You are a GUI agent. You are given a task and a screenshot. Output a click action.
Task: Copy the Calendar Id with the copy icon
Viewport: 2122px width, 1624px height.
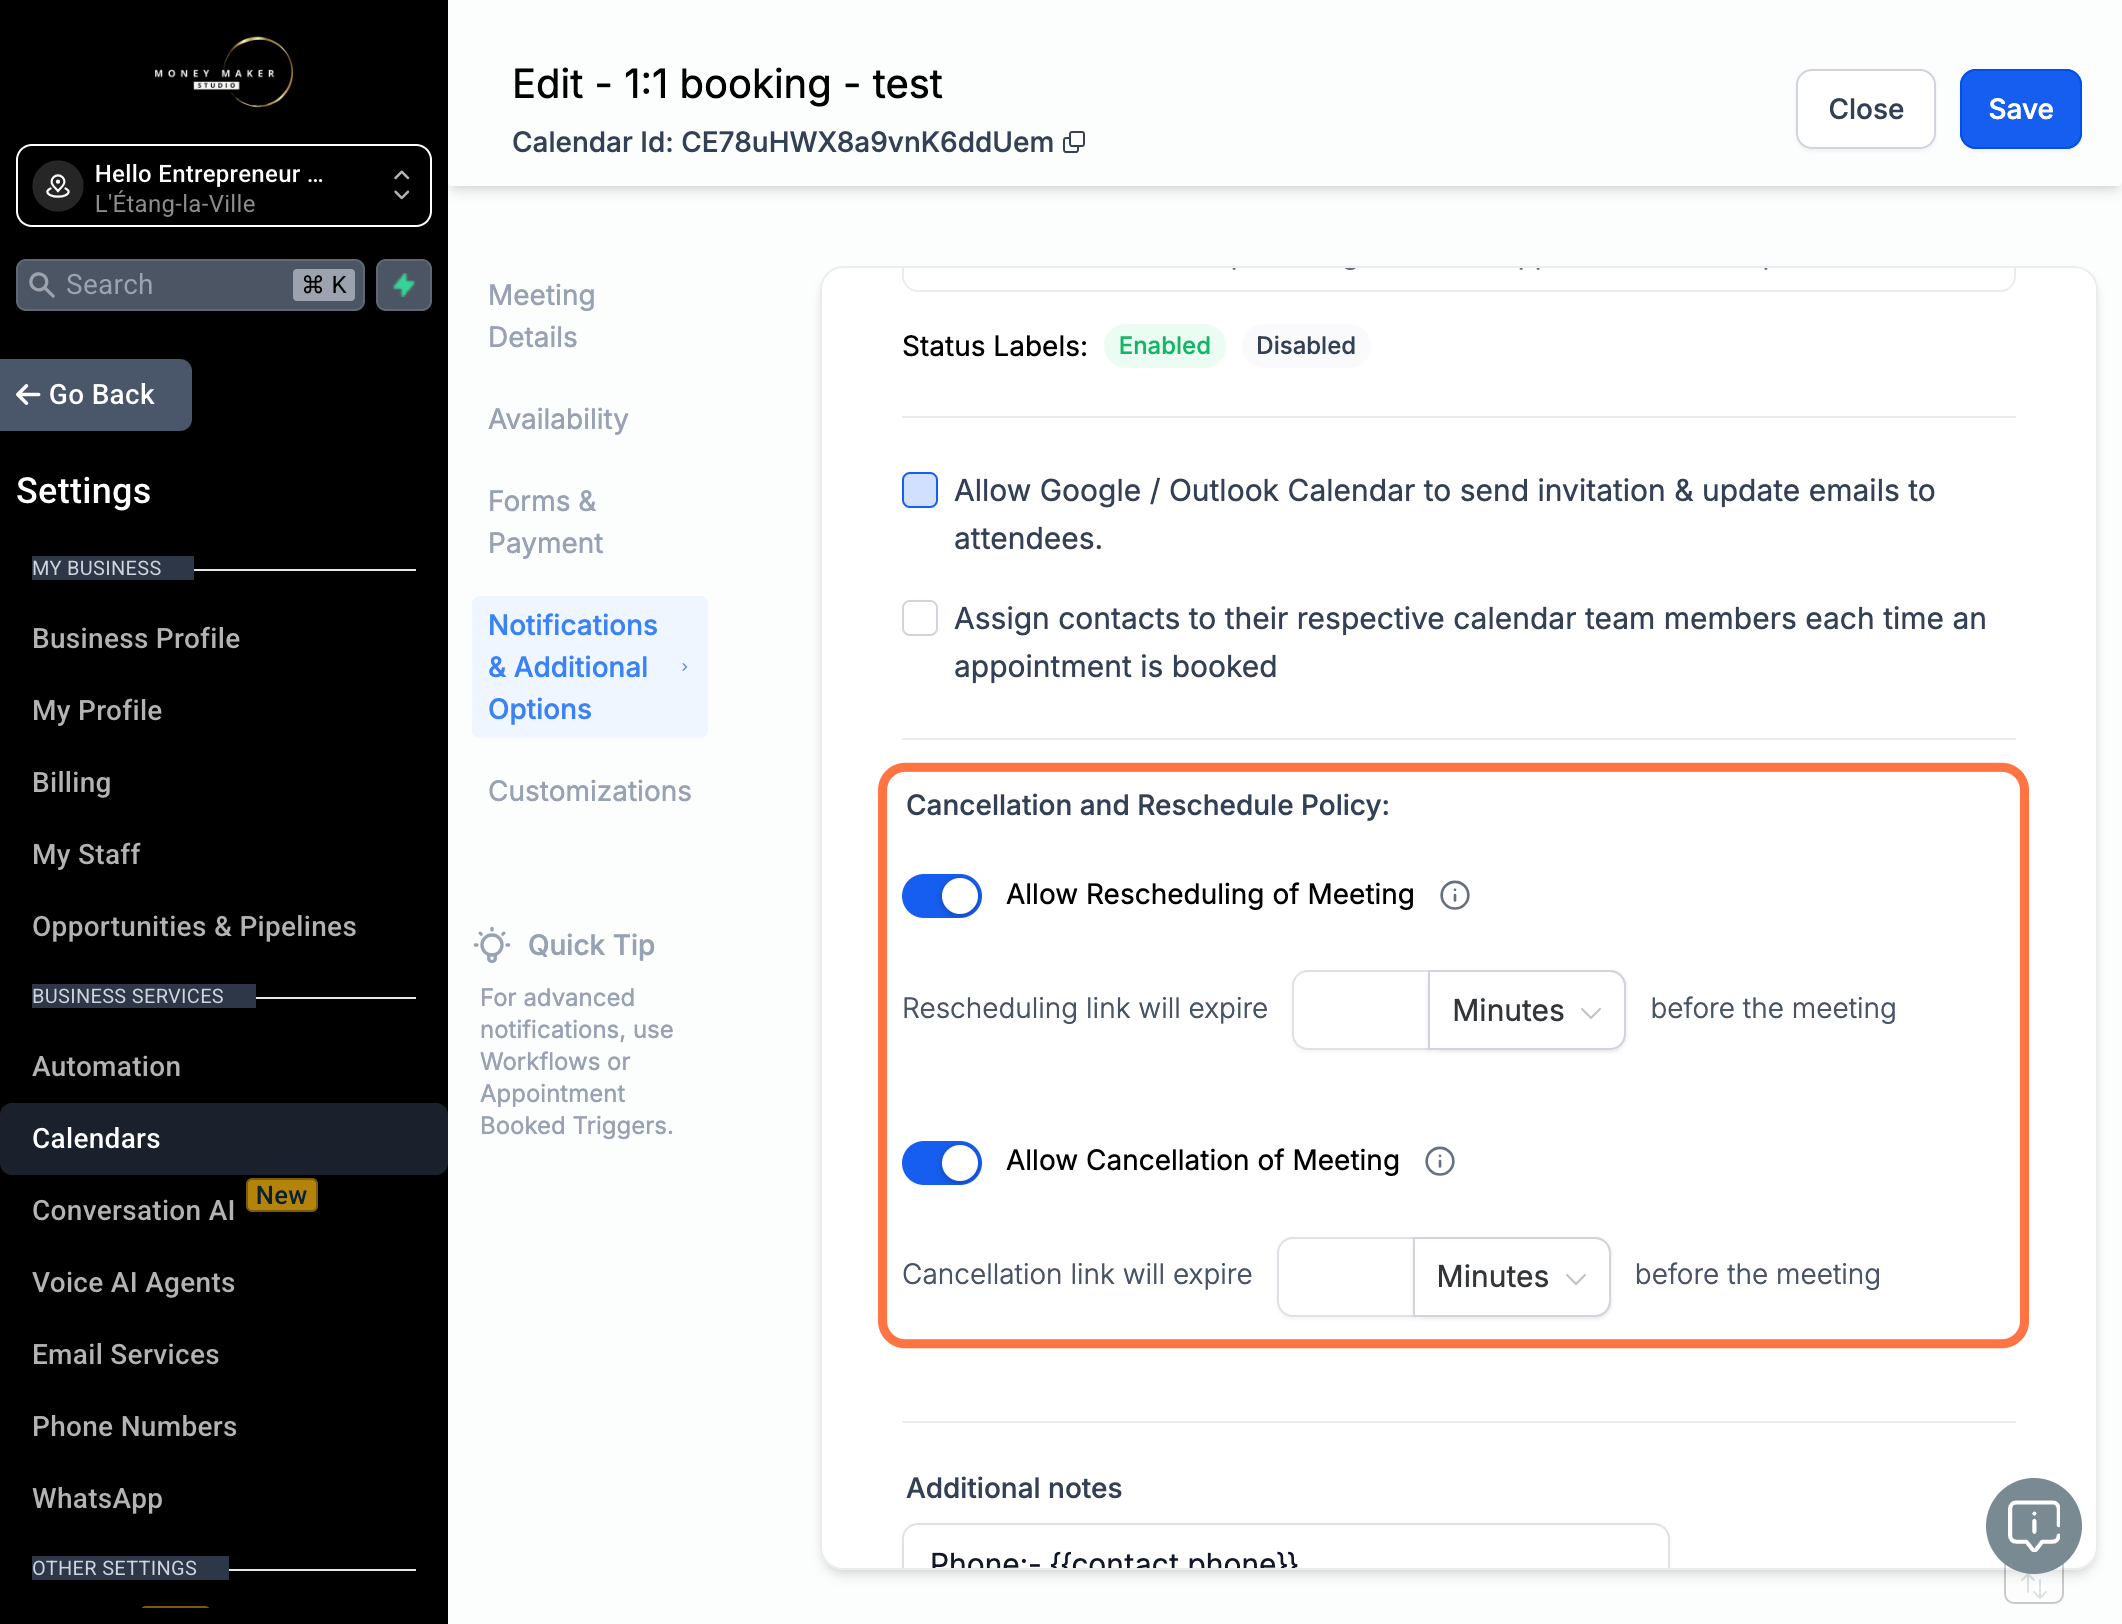(x=1074, y=142)
